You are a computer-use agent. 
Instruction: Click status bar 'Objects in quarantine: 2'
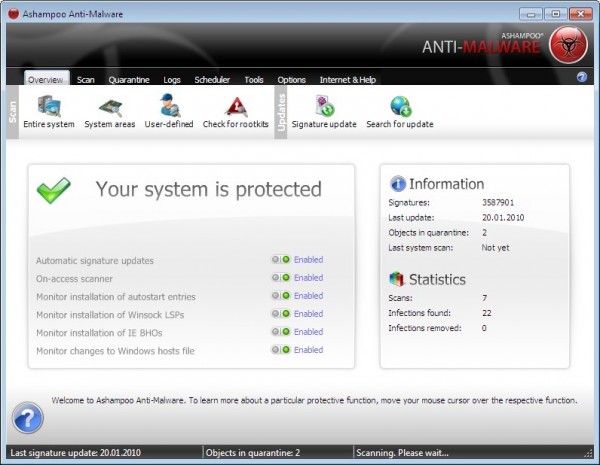(x=253, y=453)
